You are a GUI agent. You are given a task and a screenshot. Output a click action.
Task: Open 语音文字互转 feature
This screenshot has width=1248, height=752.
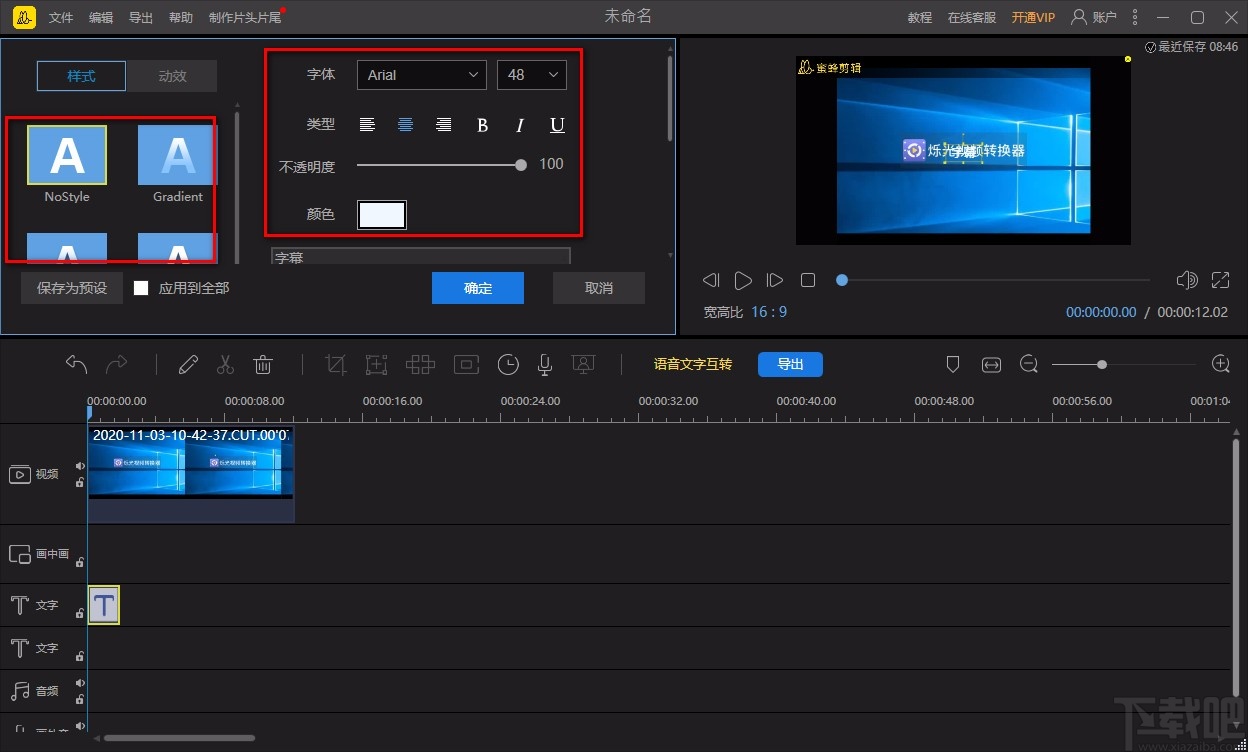click(693, 364)
